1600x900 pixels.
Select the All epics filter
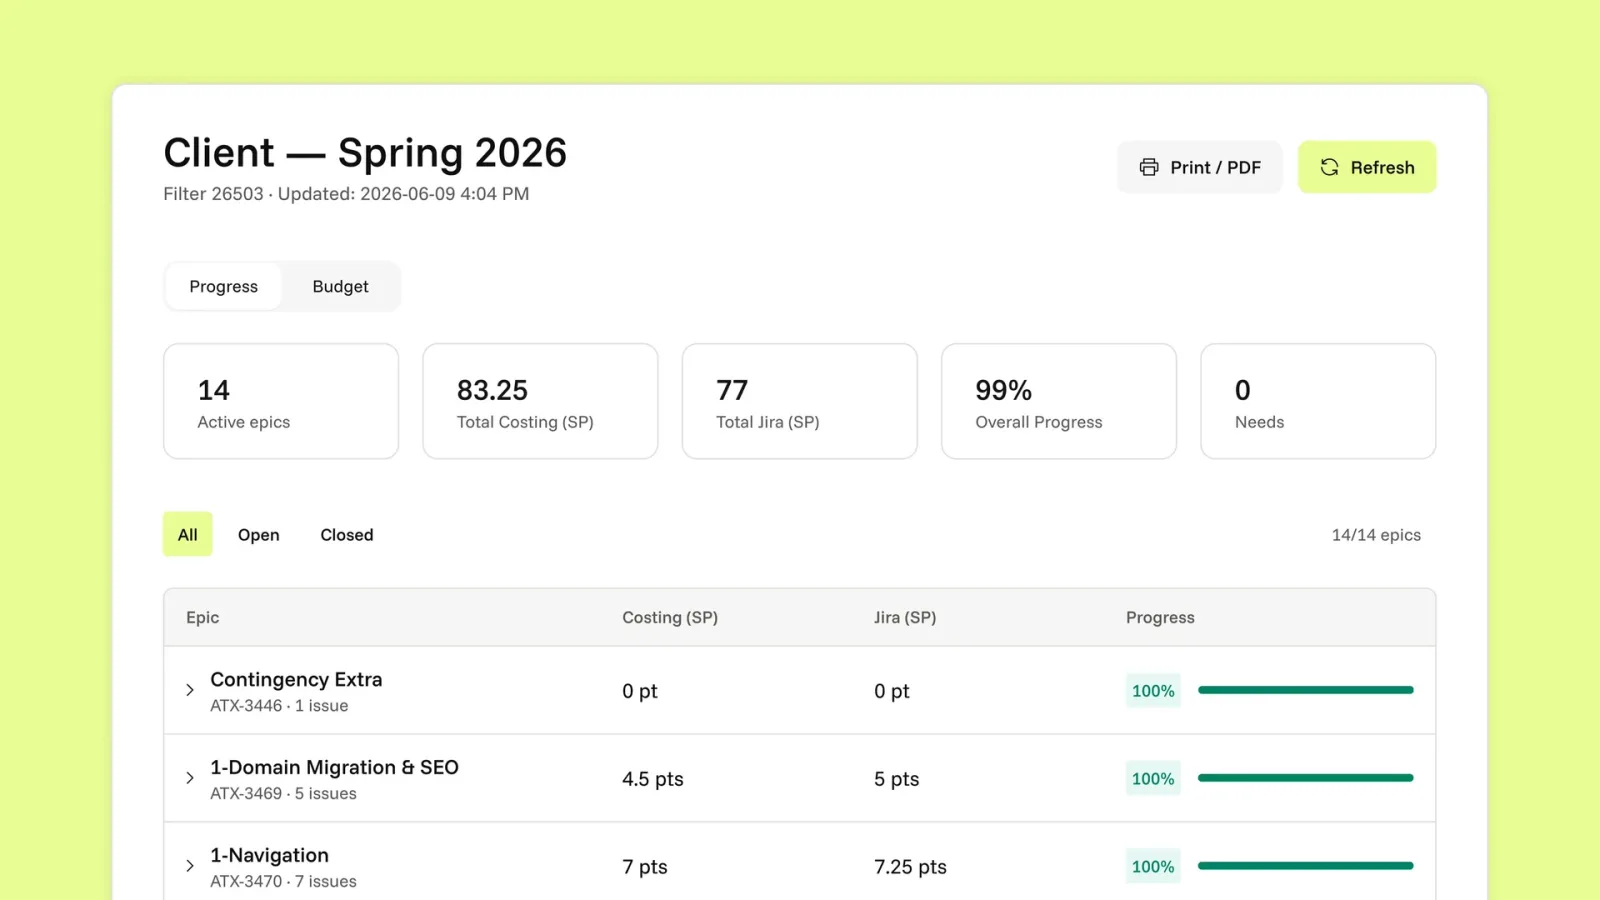188,534
